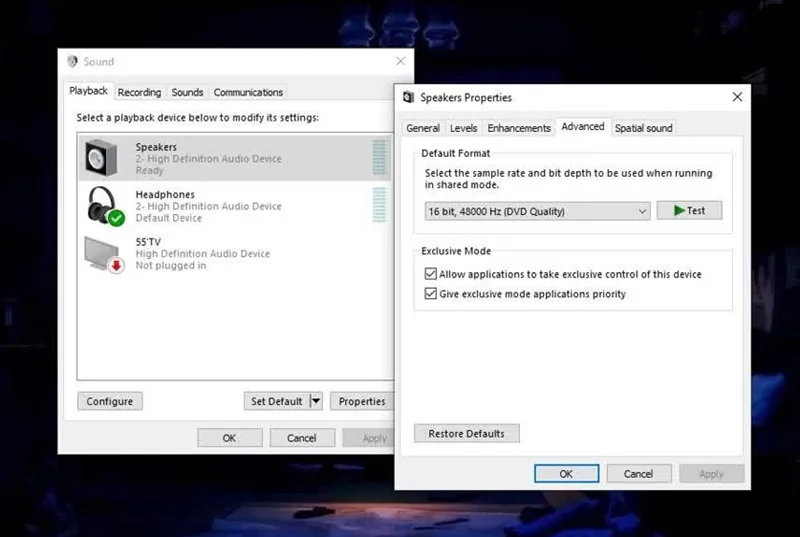Open the Spatial sound tab
Image resolution: width=800 pixels, height=537 pixels.
click(x=643, y=128)
